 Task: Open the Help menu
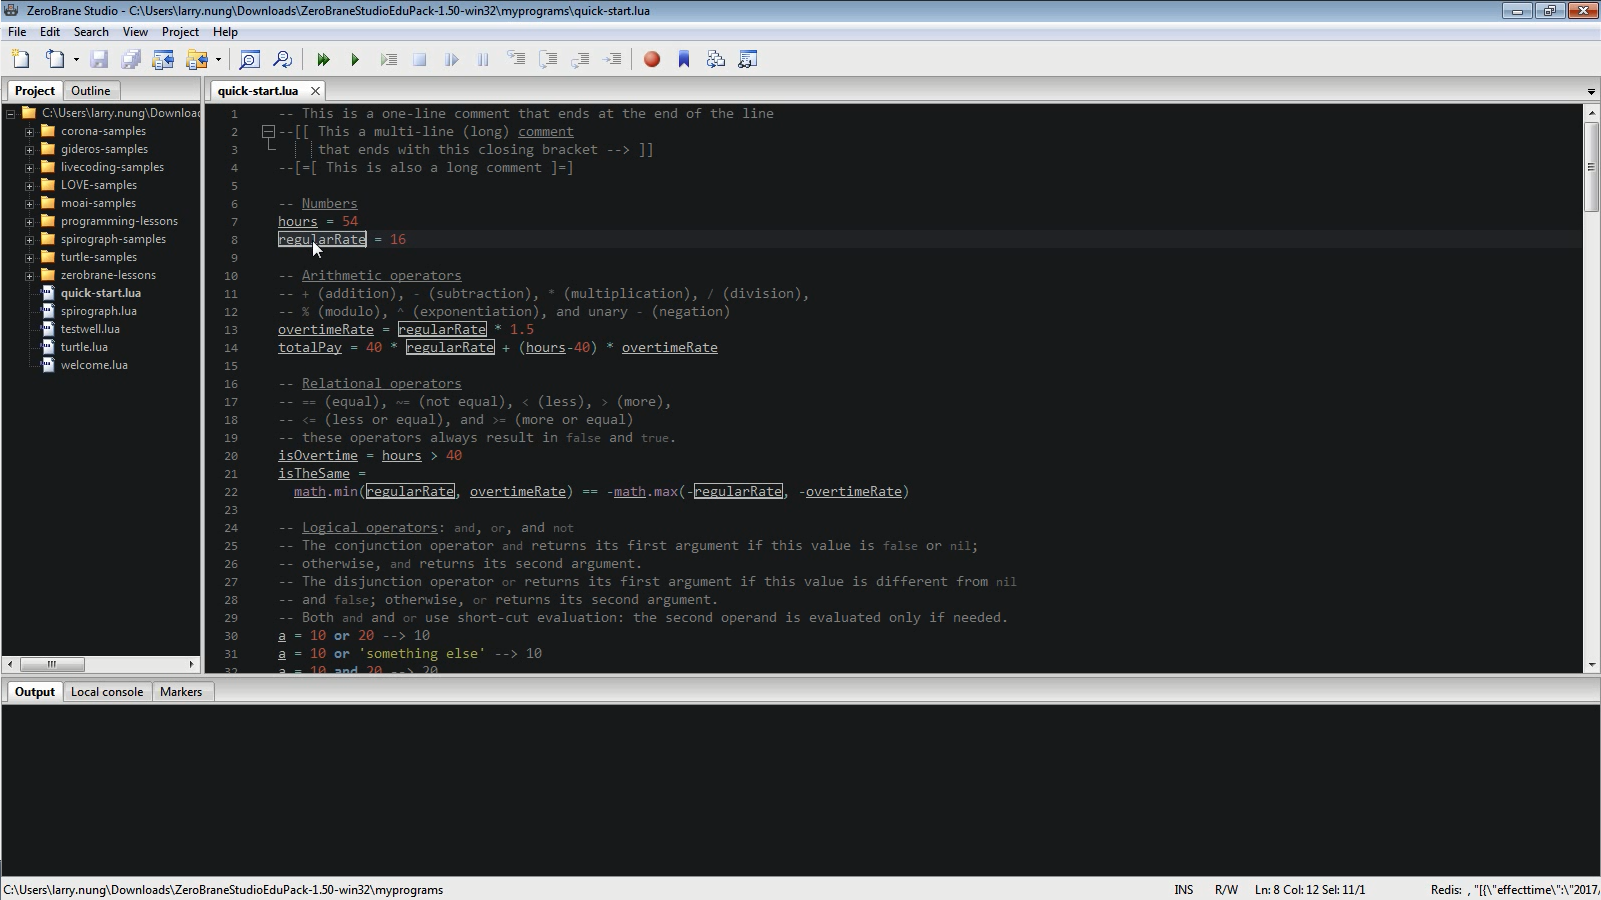click(x=225, y=32)
